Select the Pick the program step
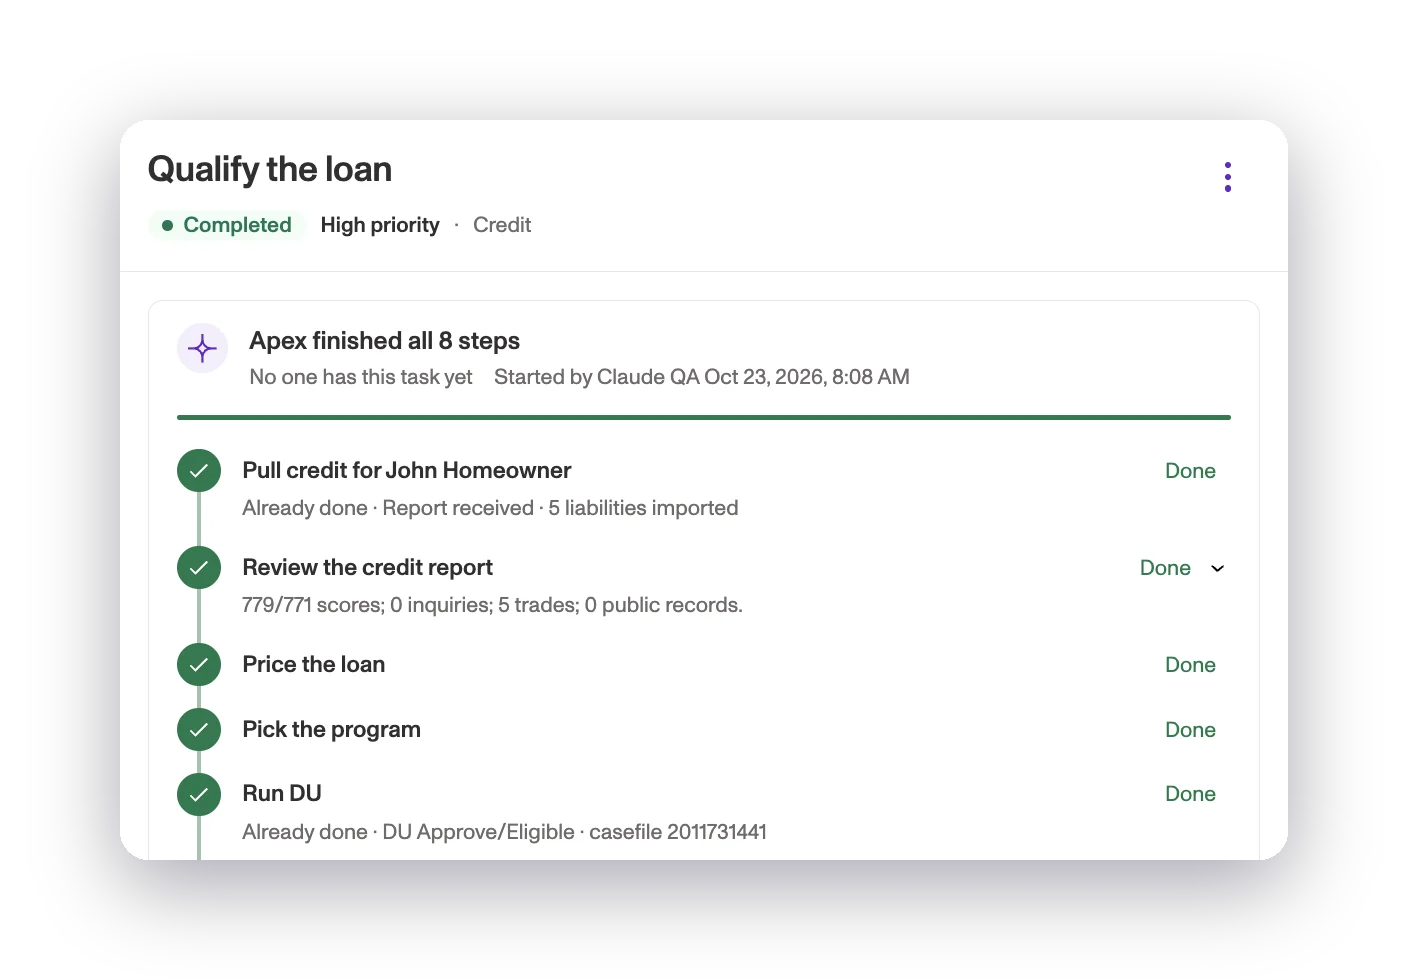This screenshot has width=1408, height=980. (x=332, y=730)
